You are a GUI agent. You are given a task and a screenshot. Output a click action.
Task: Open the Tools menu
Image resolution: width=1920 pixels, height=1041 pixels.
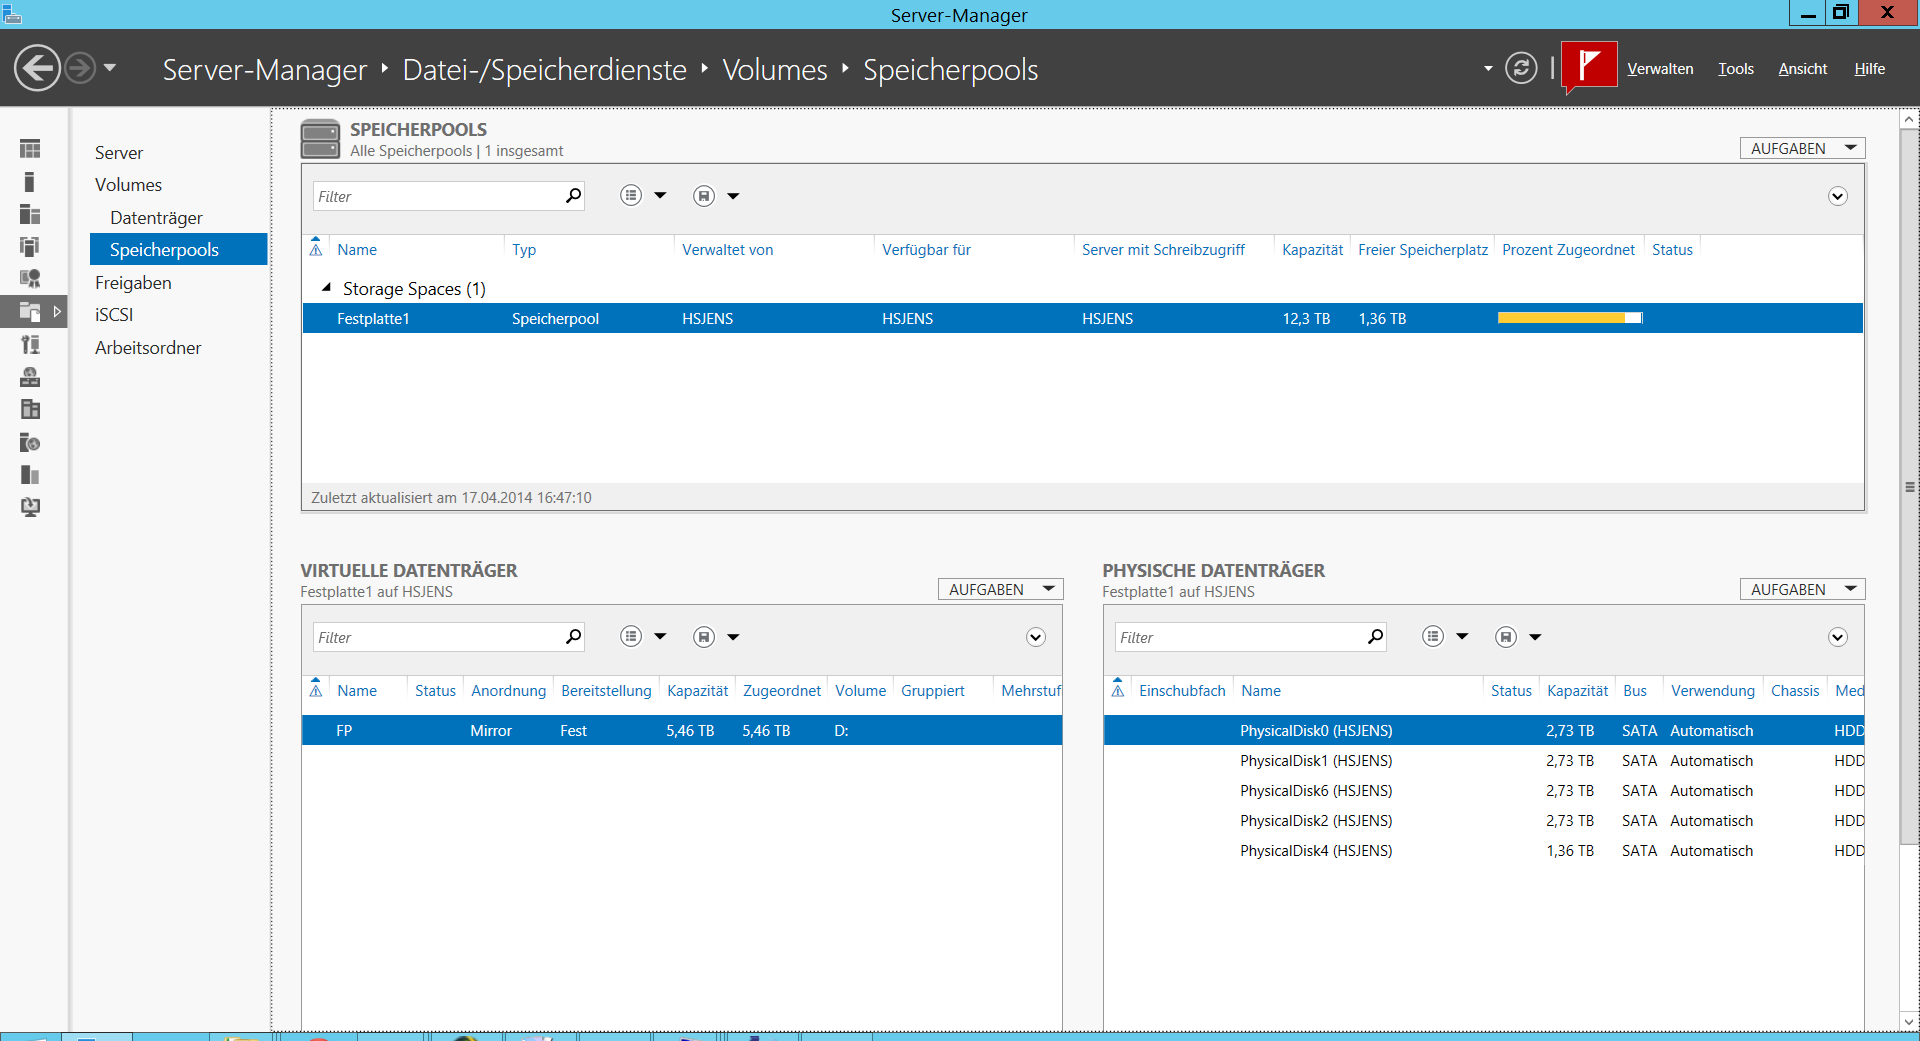pos(1736,69)
